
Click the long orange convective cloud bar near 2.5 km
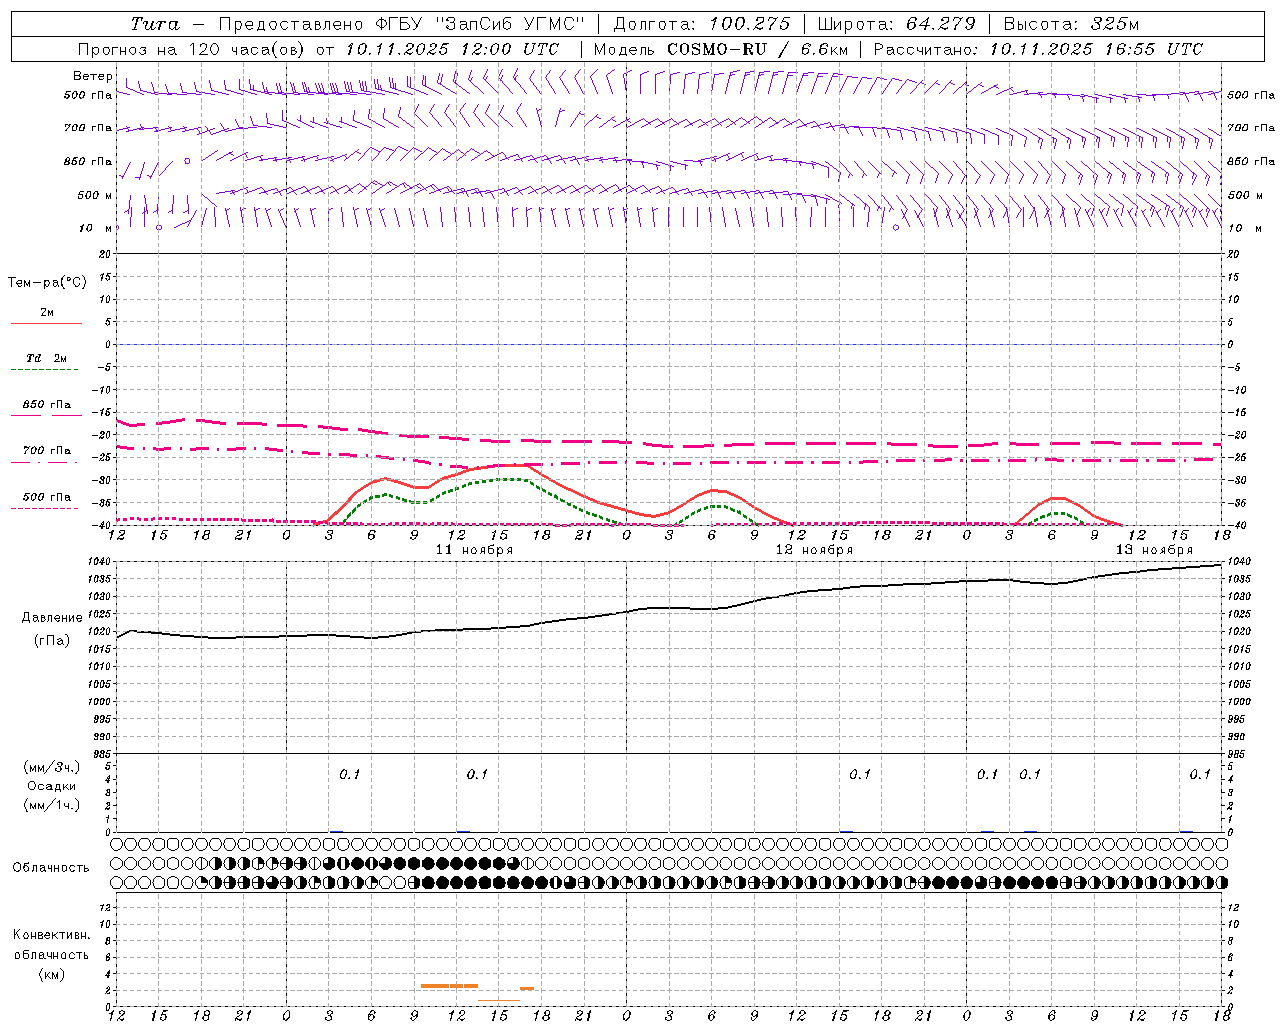point(449,986)
